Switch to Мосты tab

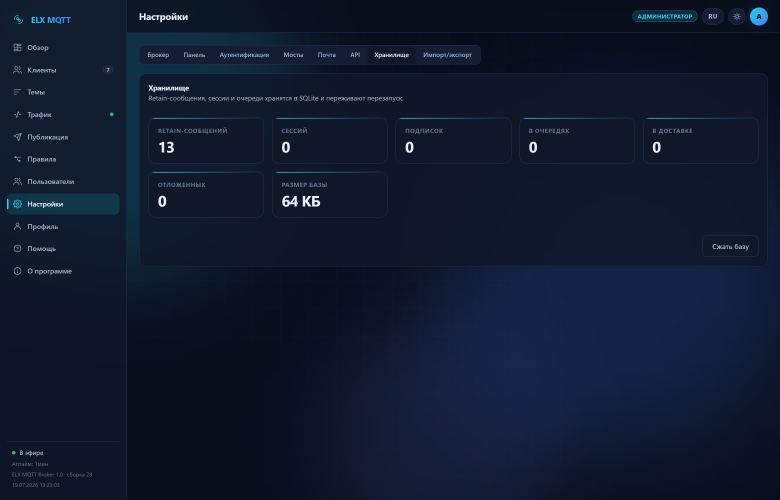click(293, 55)
